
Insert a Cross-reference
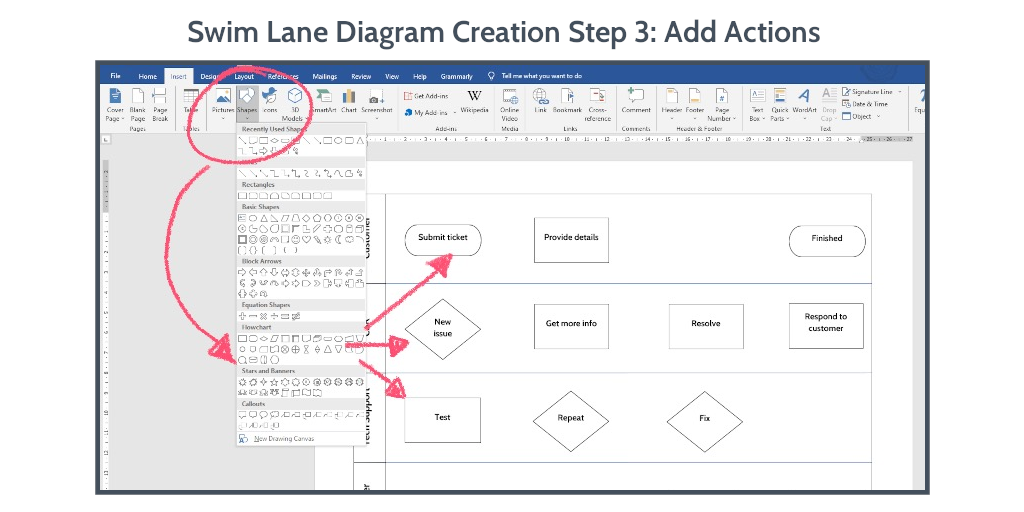click(x=597, y=104)
